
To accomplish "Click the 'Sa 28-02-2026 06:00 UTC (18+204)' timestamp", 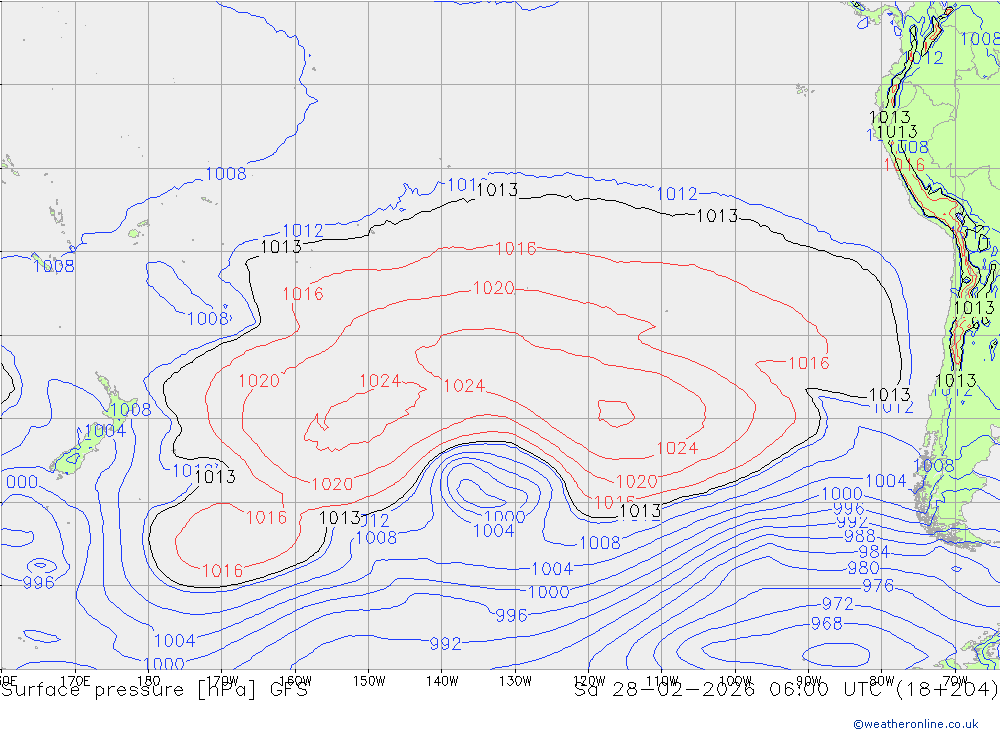I will [x=786, y=690].
